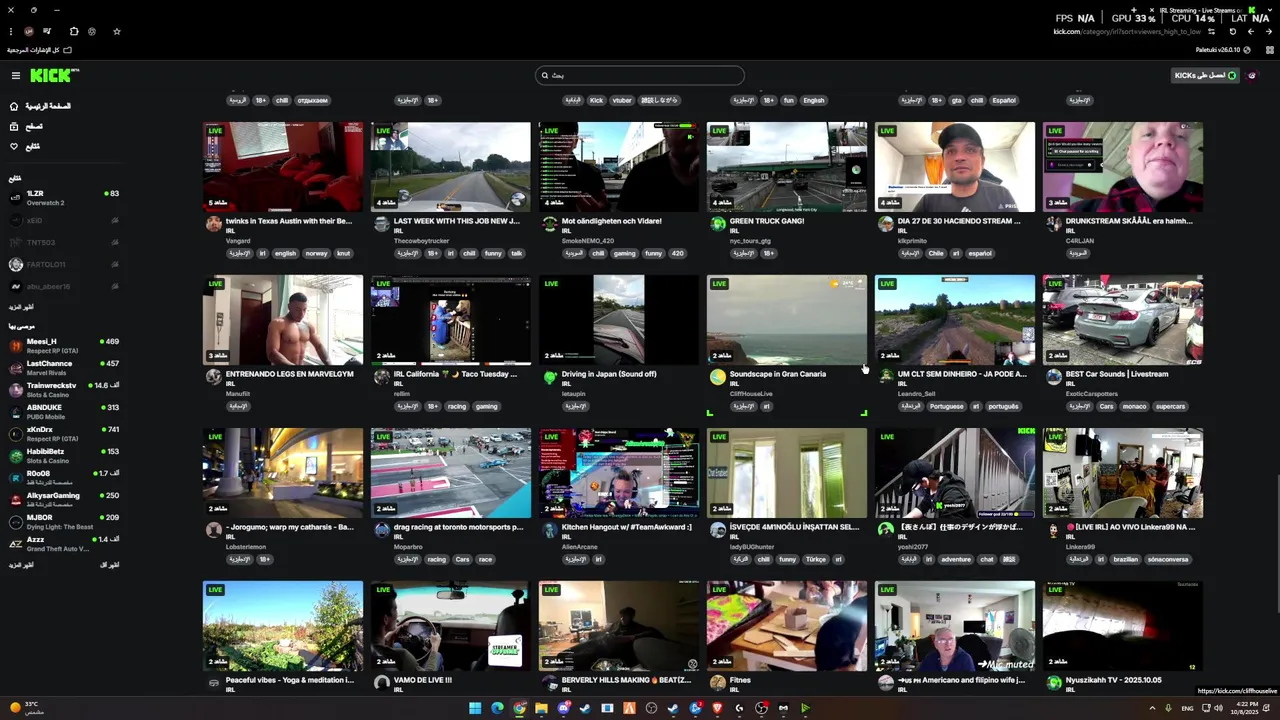Open the Kick sidebar hamburger menu
Viewport: 1280px width, 720px height.
pyautogui.click(x=15, y=75)
